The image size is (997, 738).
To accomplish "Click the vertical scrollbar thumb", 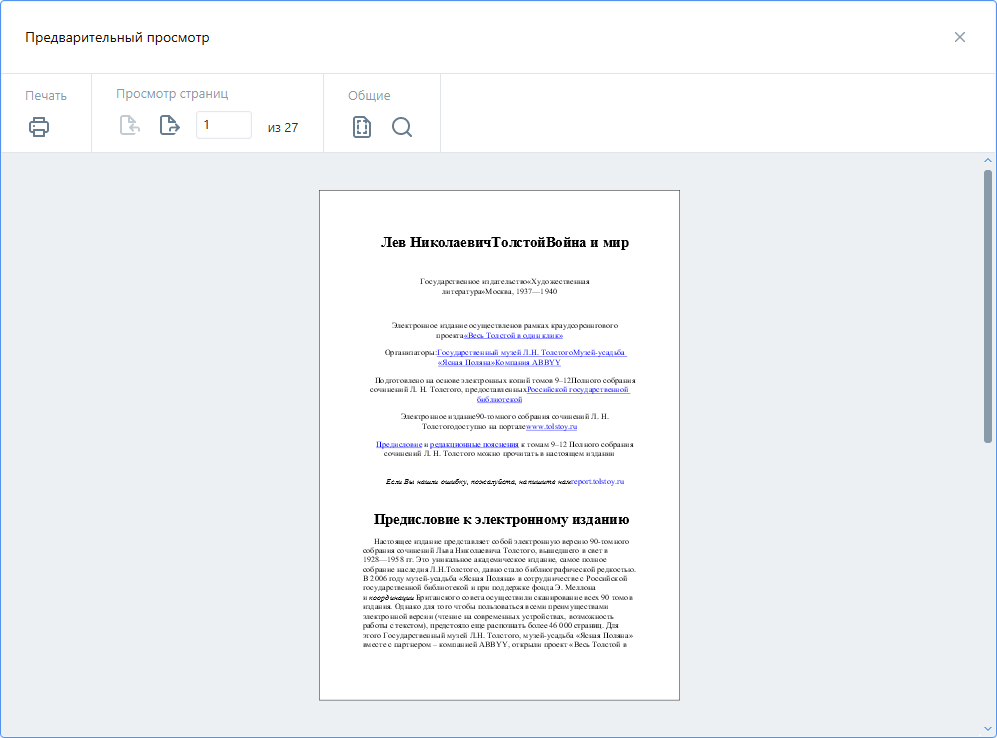I will pos(988,305).
